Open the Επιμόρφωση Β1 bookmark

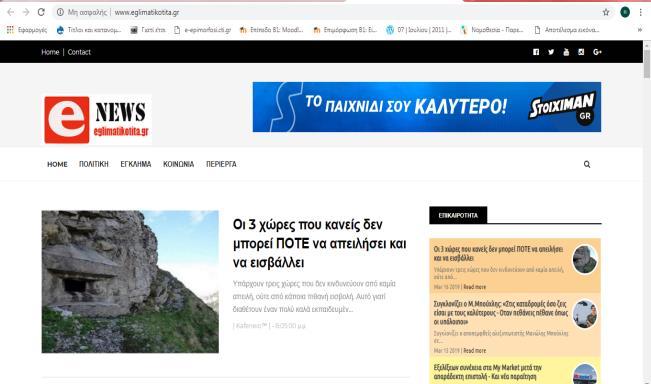click(x=345, y=30)
